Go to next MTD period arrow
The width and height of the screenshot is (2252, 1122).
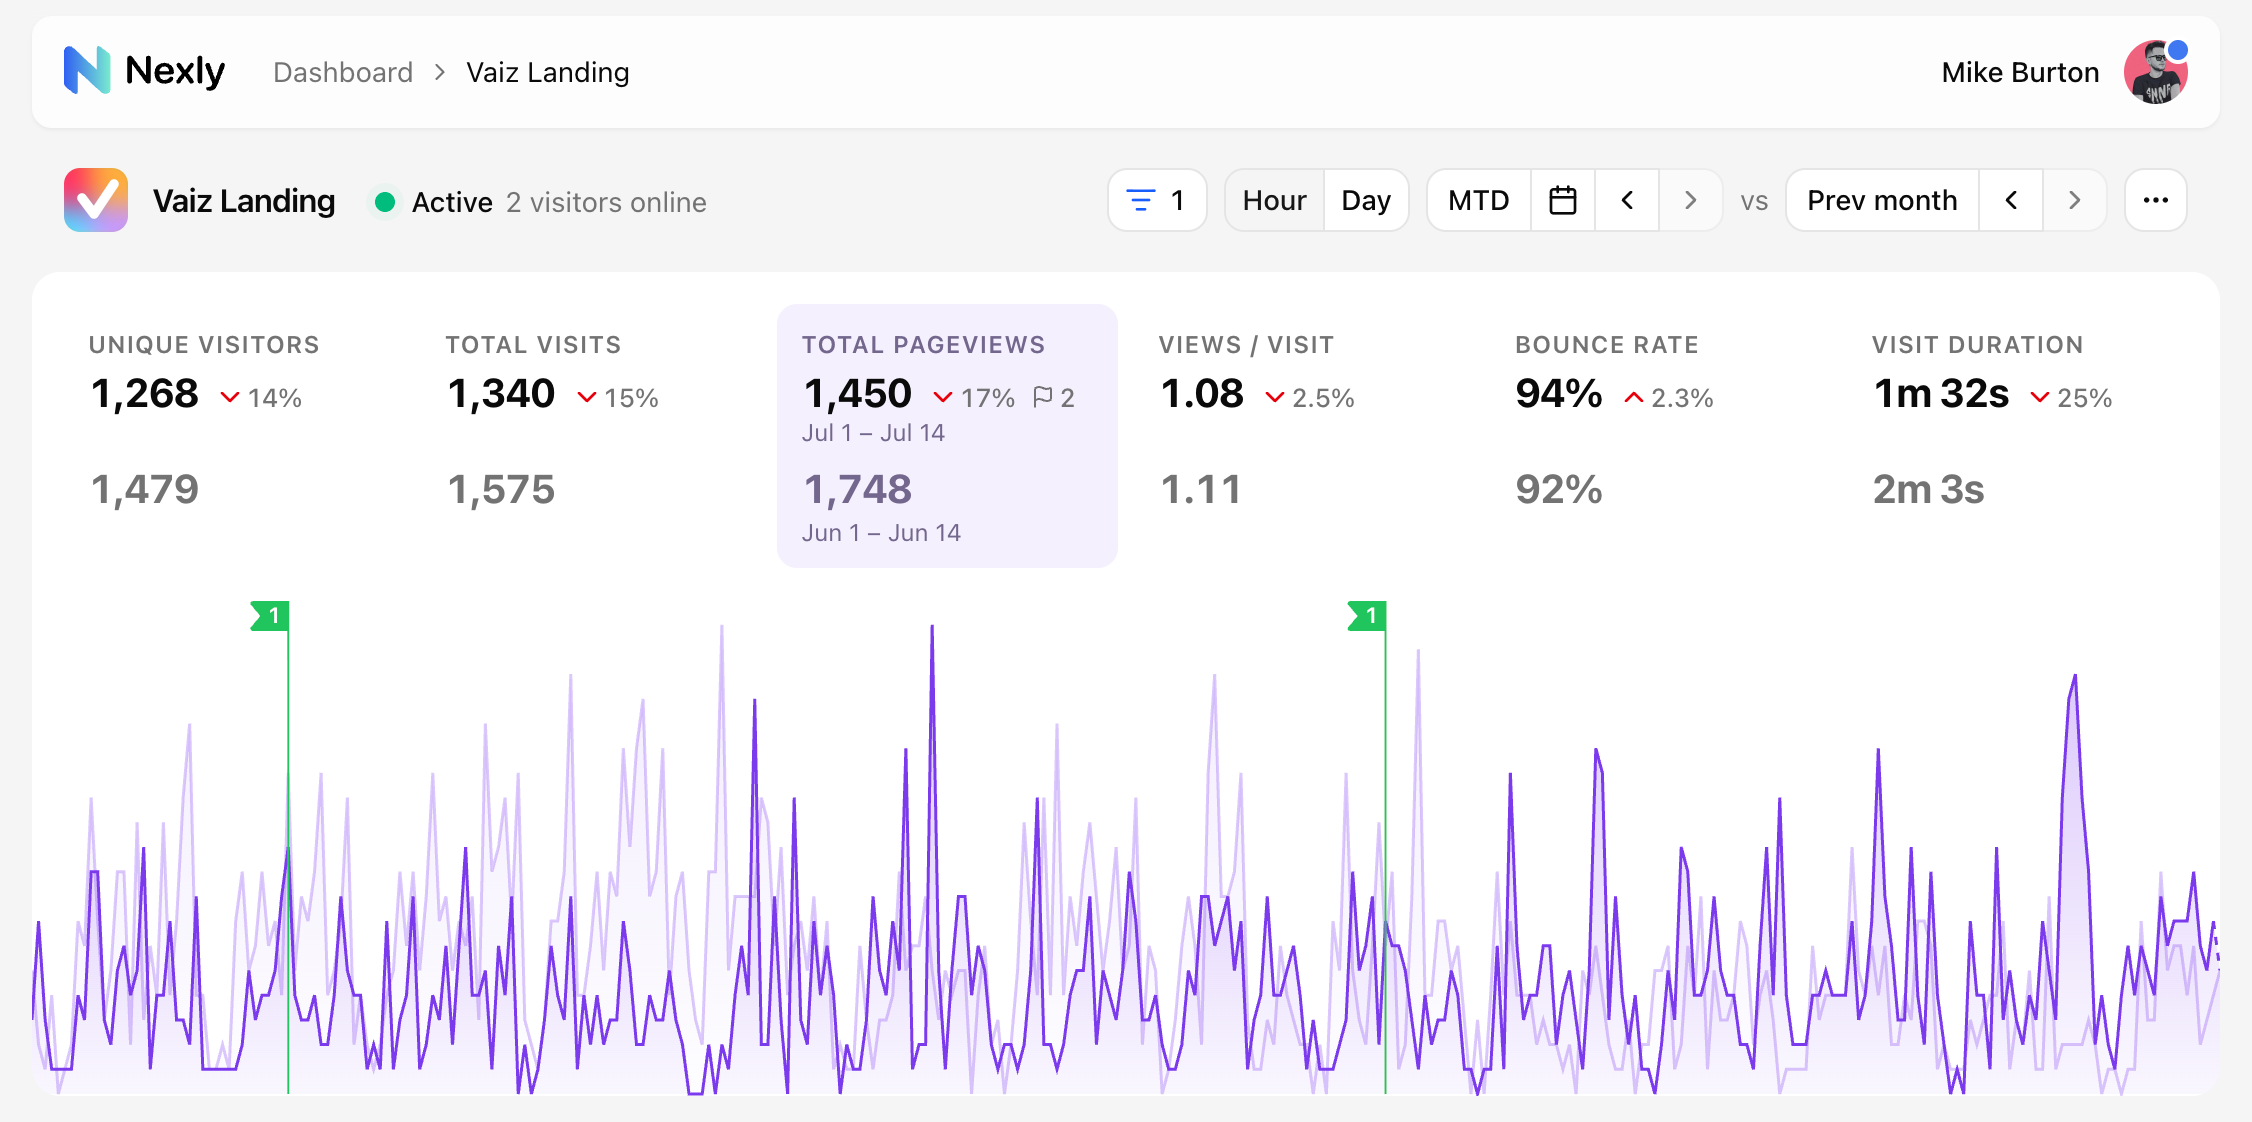(x=1690, y=200)
